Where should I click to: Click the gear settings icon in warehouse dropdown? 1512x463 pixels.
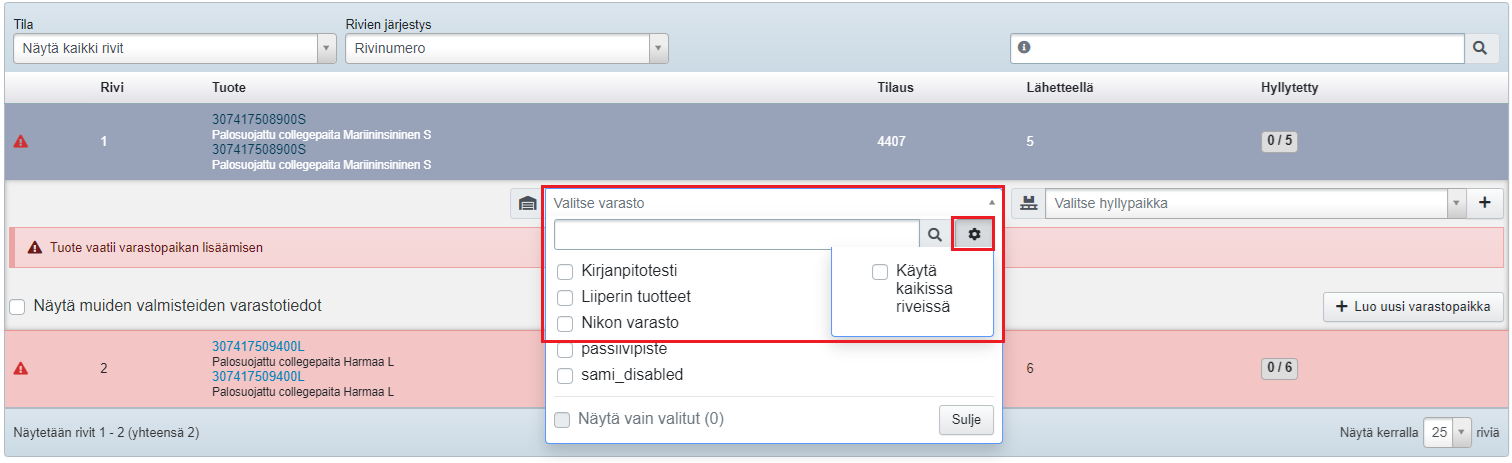[x=974, y=235]
